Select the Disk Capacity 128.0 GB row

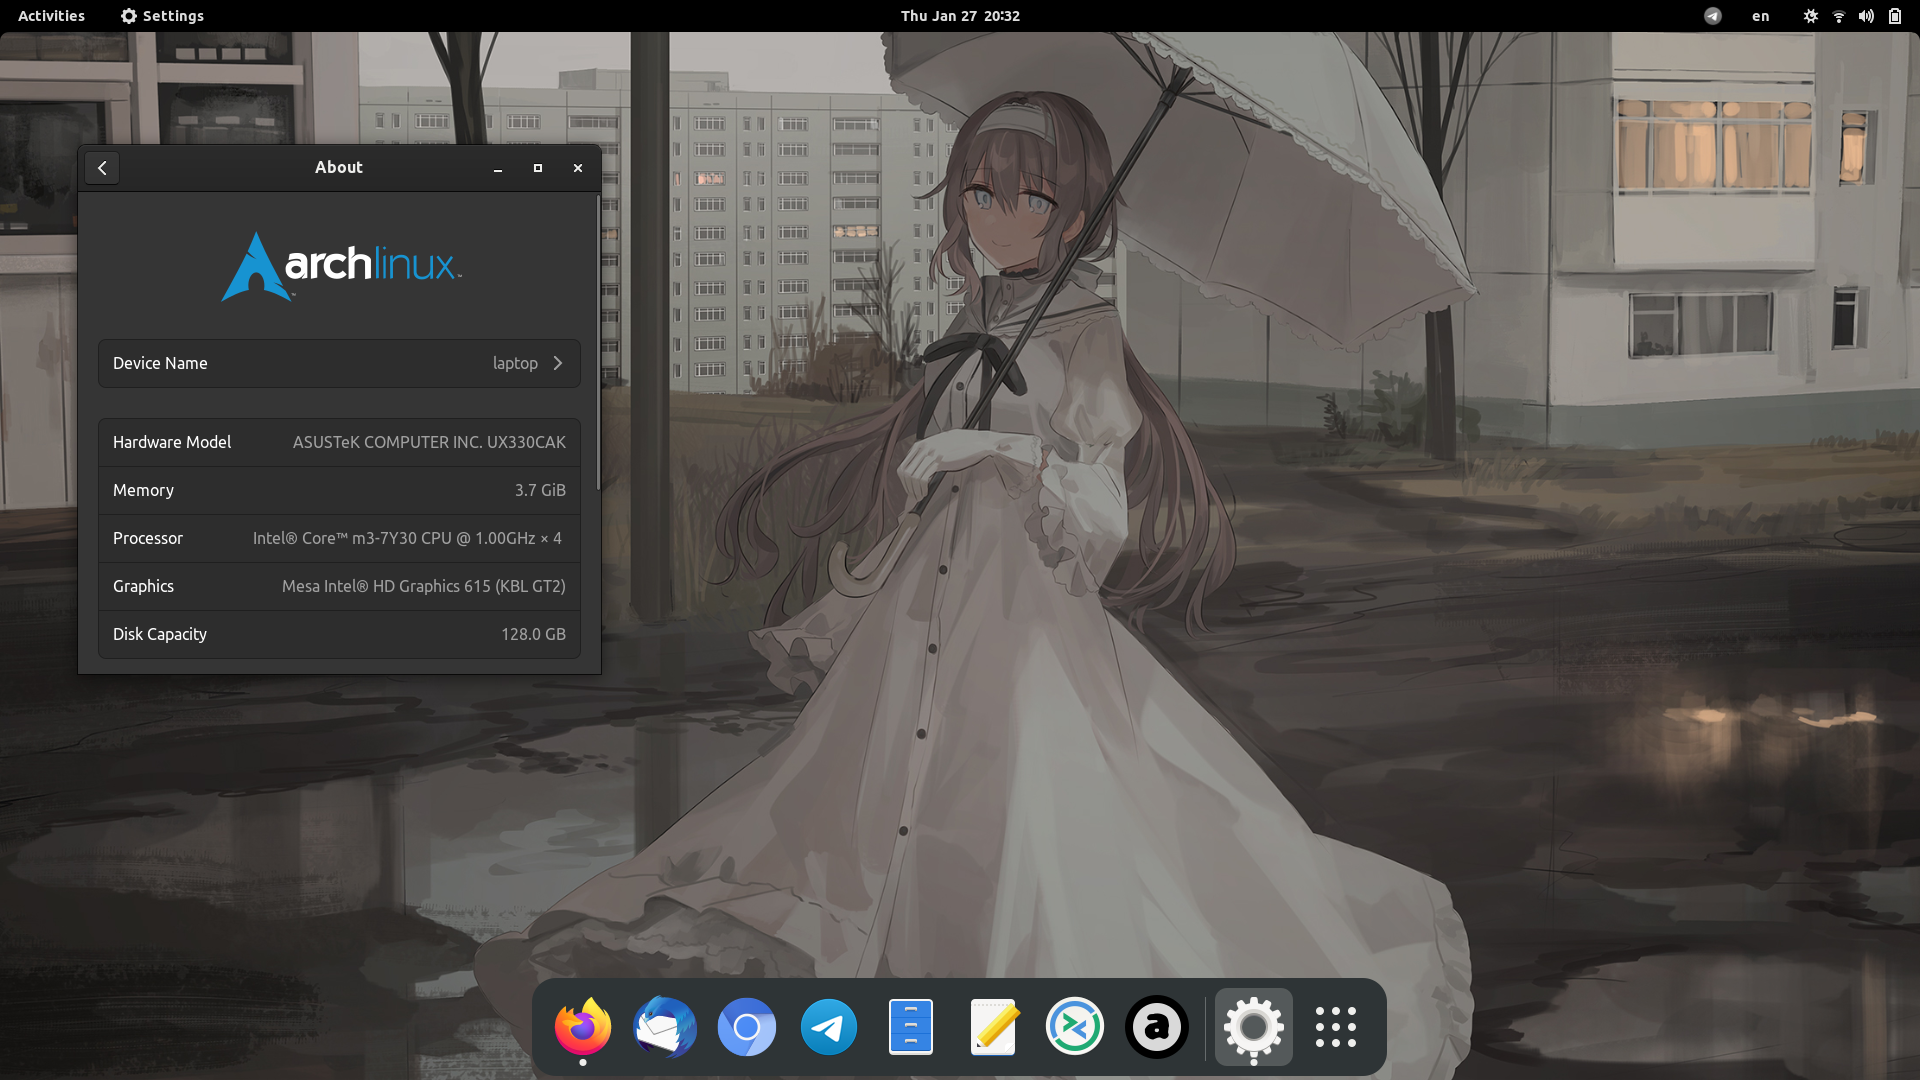[x=339, y=634]
